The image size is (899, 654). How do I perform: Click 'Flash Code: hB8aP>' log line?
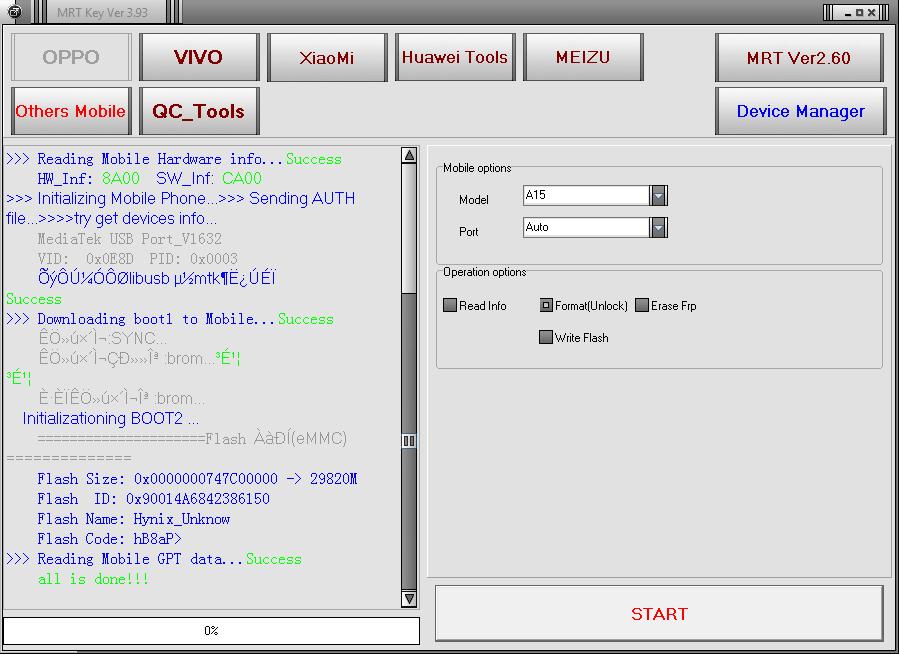point(110,539)
